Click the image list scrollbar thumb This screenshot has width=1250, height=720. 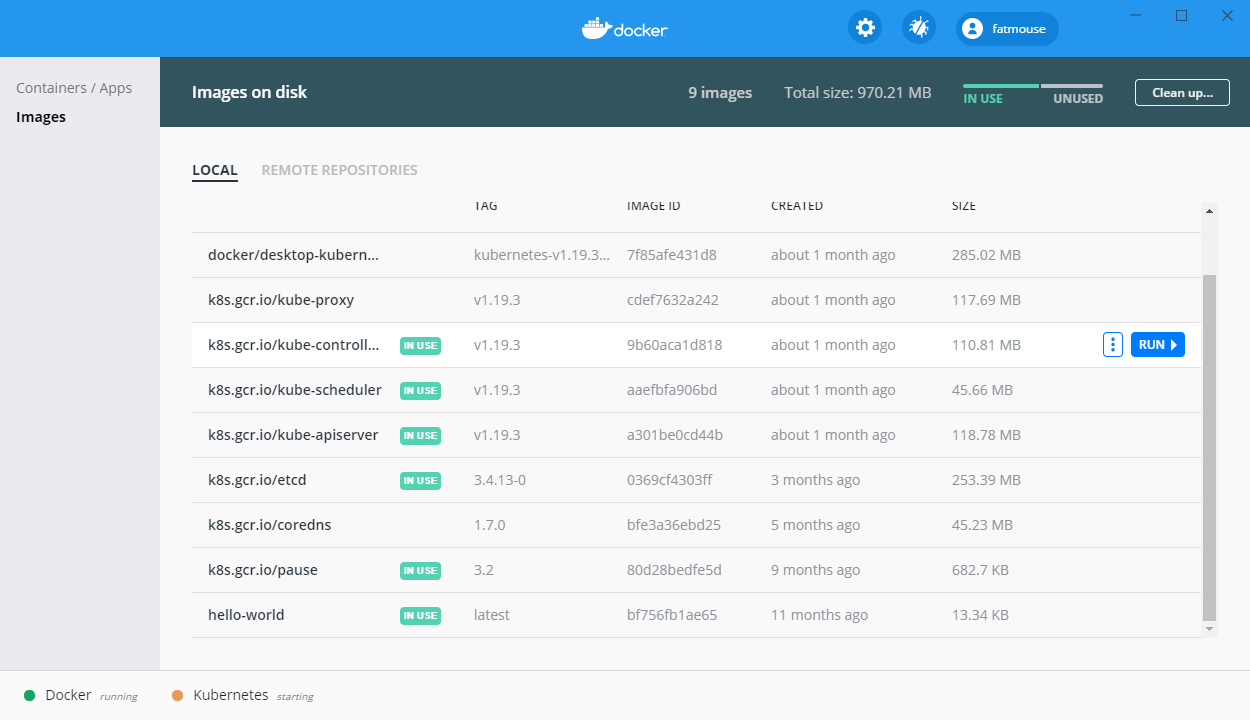(1210, 447)
